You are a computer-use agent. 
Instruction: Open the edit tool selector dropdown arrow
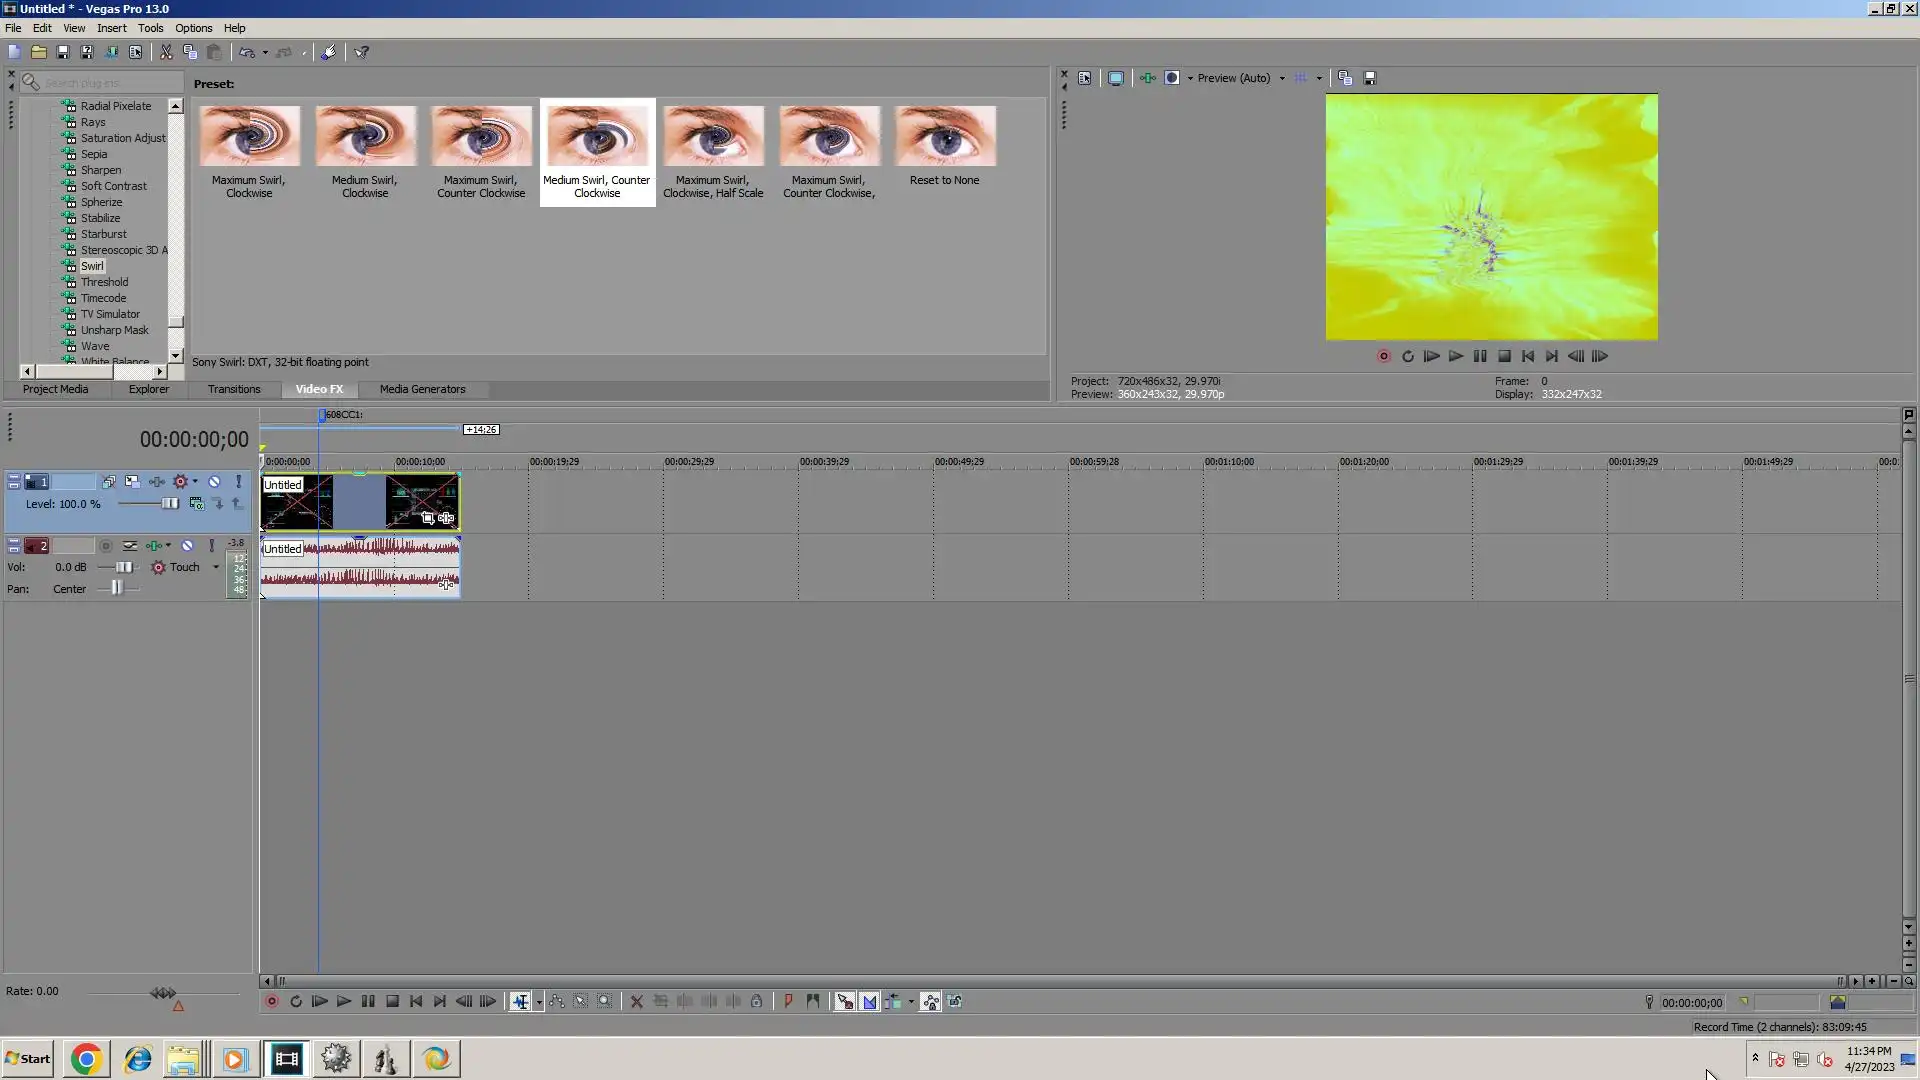(x=539, y=1002)
